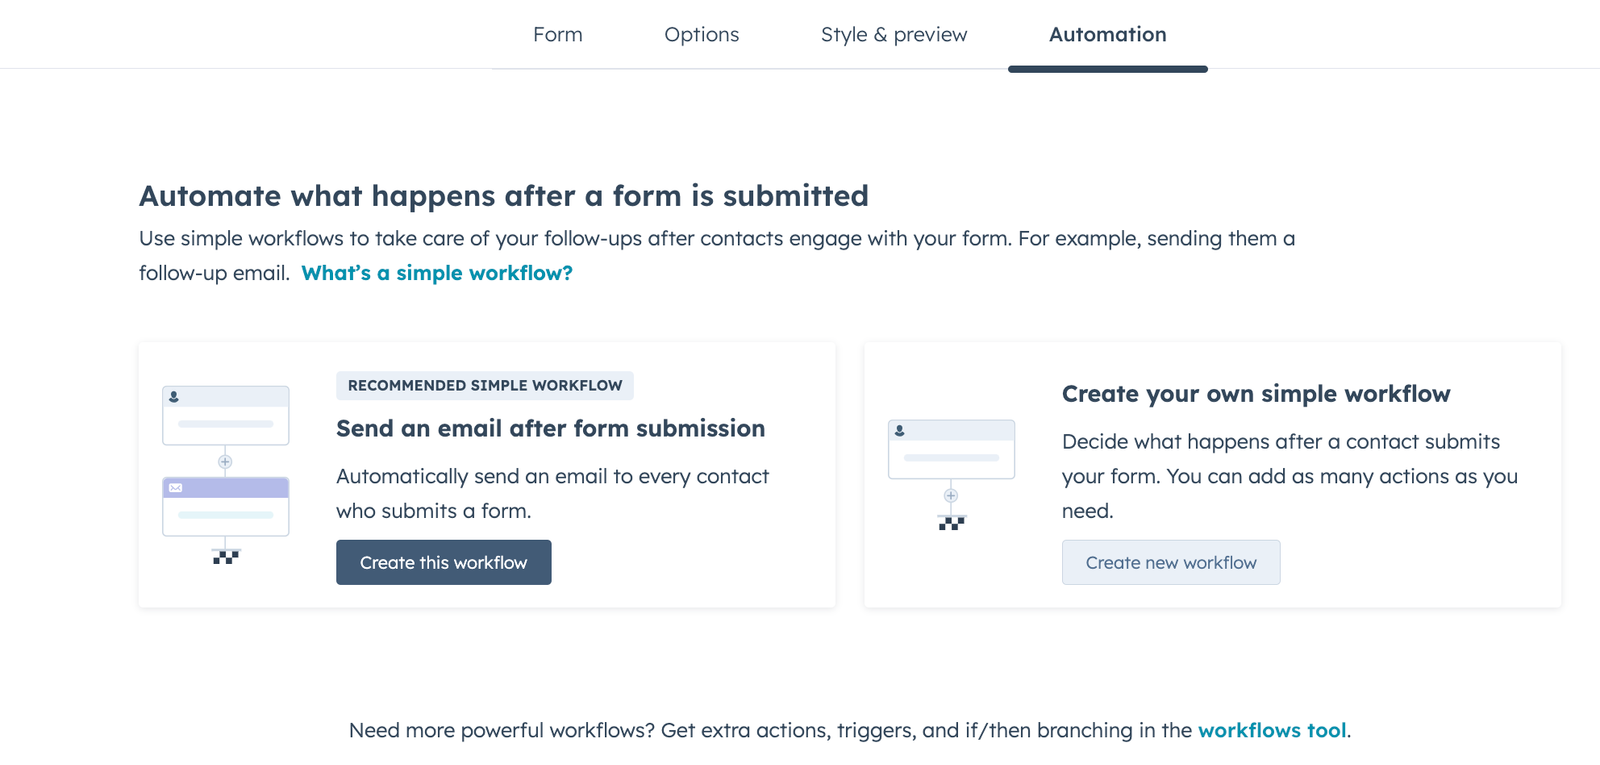Switch to the Form tab

(557, 34)
